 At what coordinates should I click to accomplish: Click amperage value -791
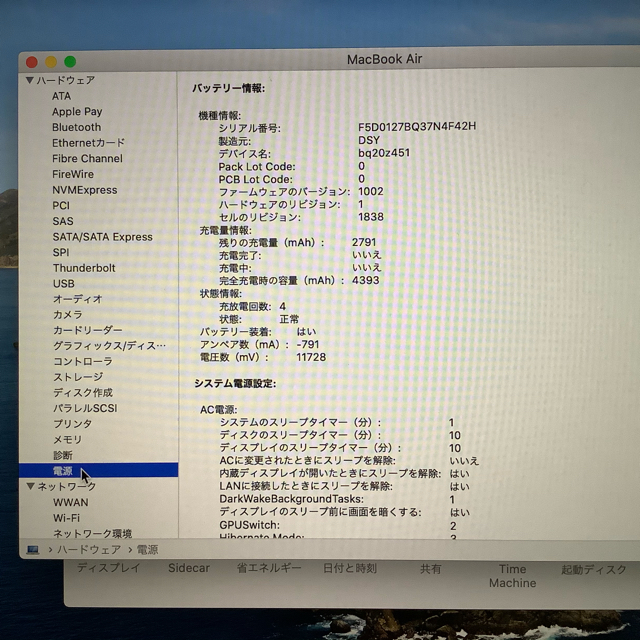click(308, 344)
